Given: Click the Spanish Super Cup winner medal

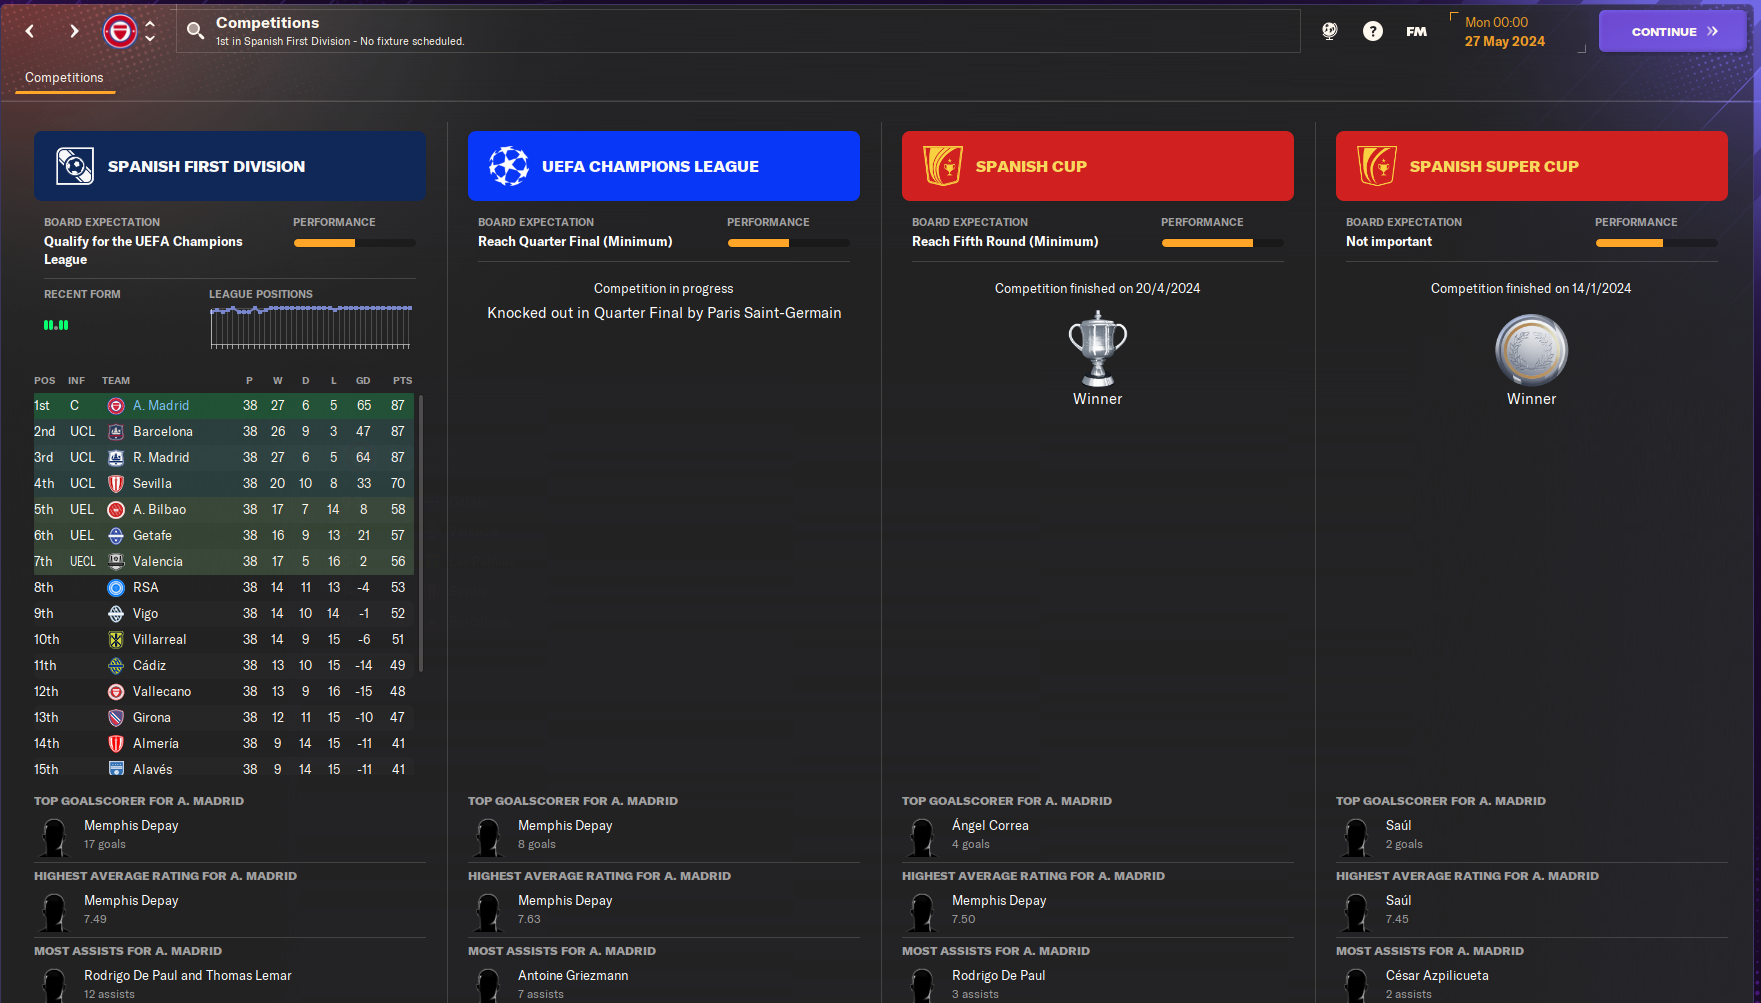Looking at the screenshot, I should pos(1532,350).
